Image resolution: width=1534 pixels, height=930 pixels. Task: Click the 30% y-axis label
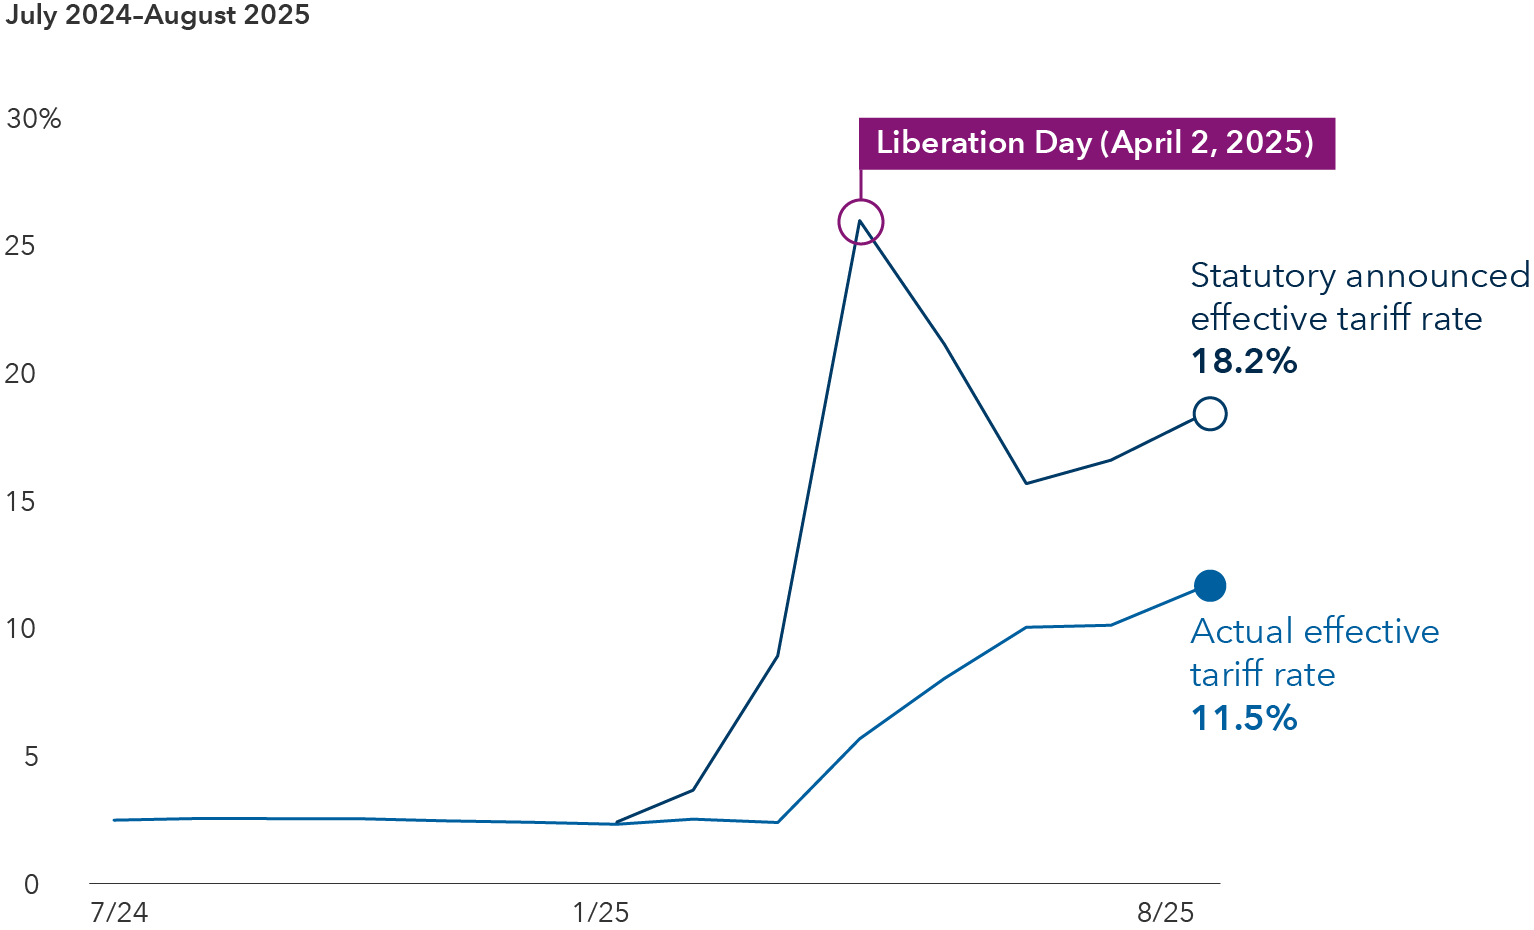[x=34, y=119]
